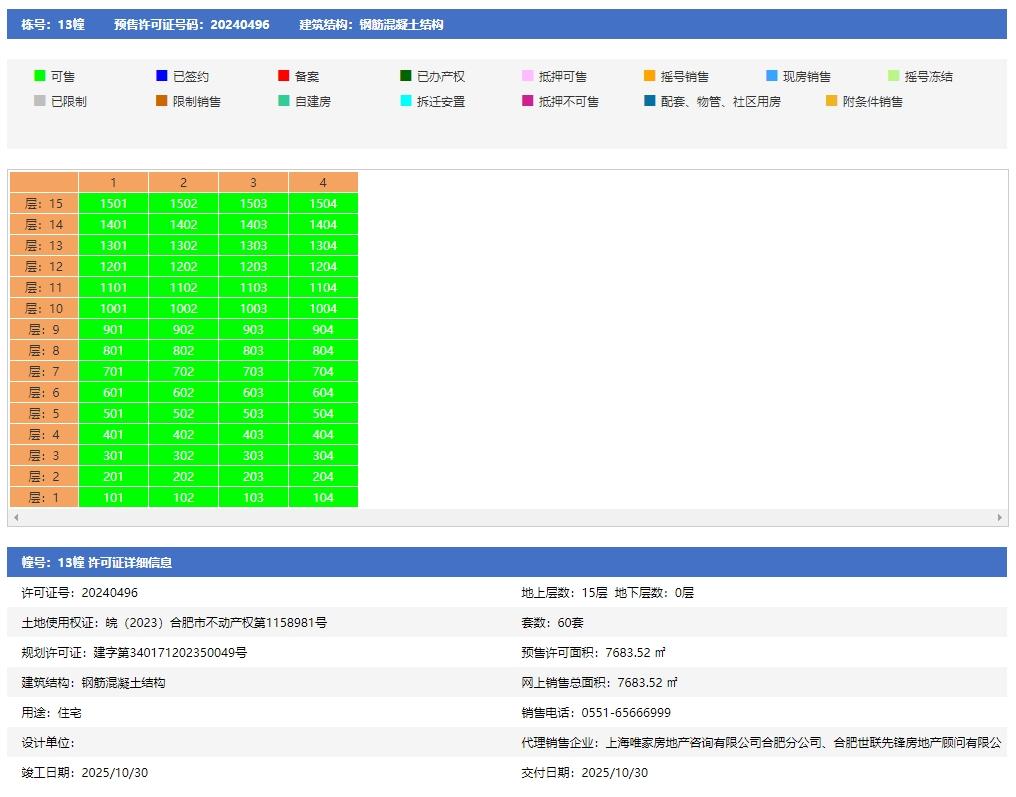This screenshot has width=1016, height=797.
Task: Click the green 可售 legend swatch
Action: coord(40,76)
